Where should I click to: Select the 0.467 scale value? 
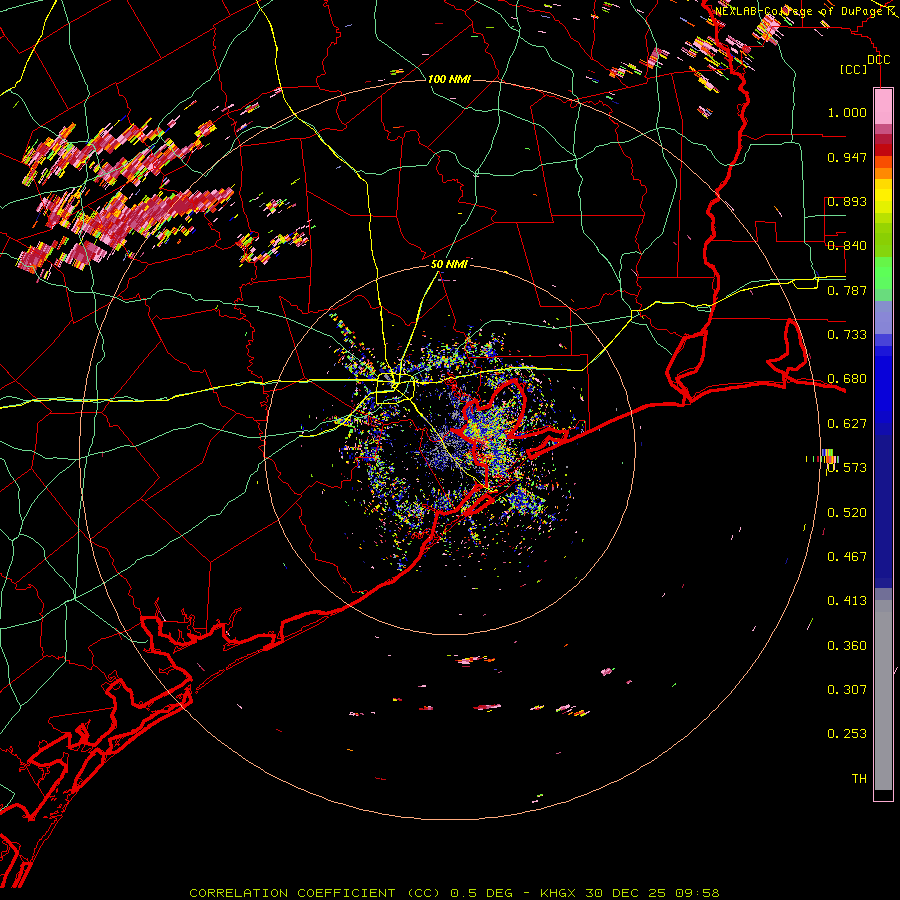pos(847,557)
